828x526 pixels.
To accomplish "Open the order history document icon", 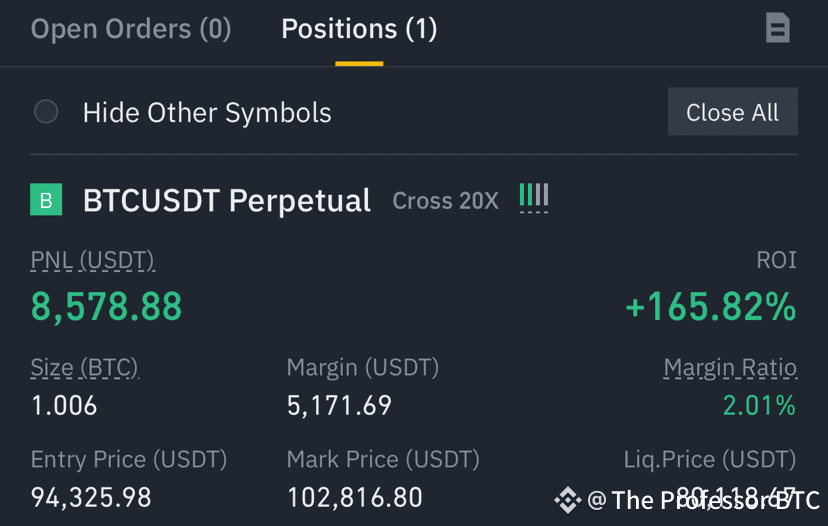I will point(777,28).
